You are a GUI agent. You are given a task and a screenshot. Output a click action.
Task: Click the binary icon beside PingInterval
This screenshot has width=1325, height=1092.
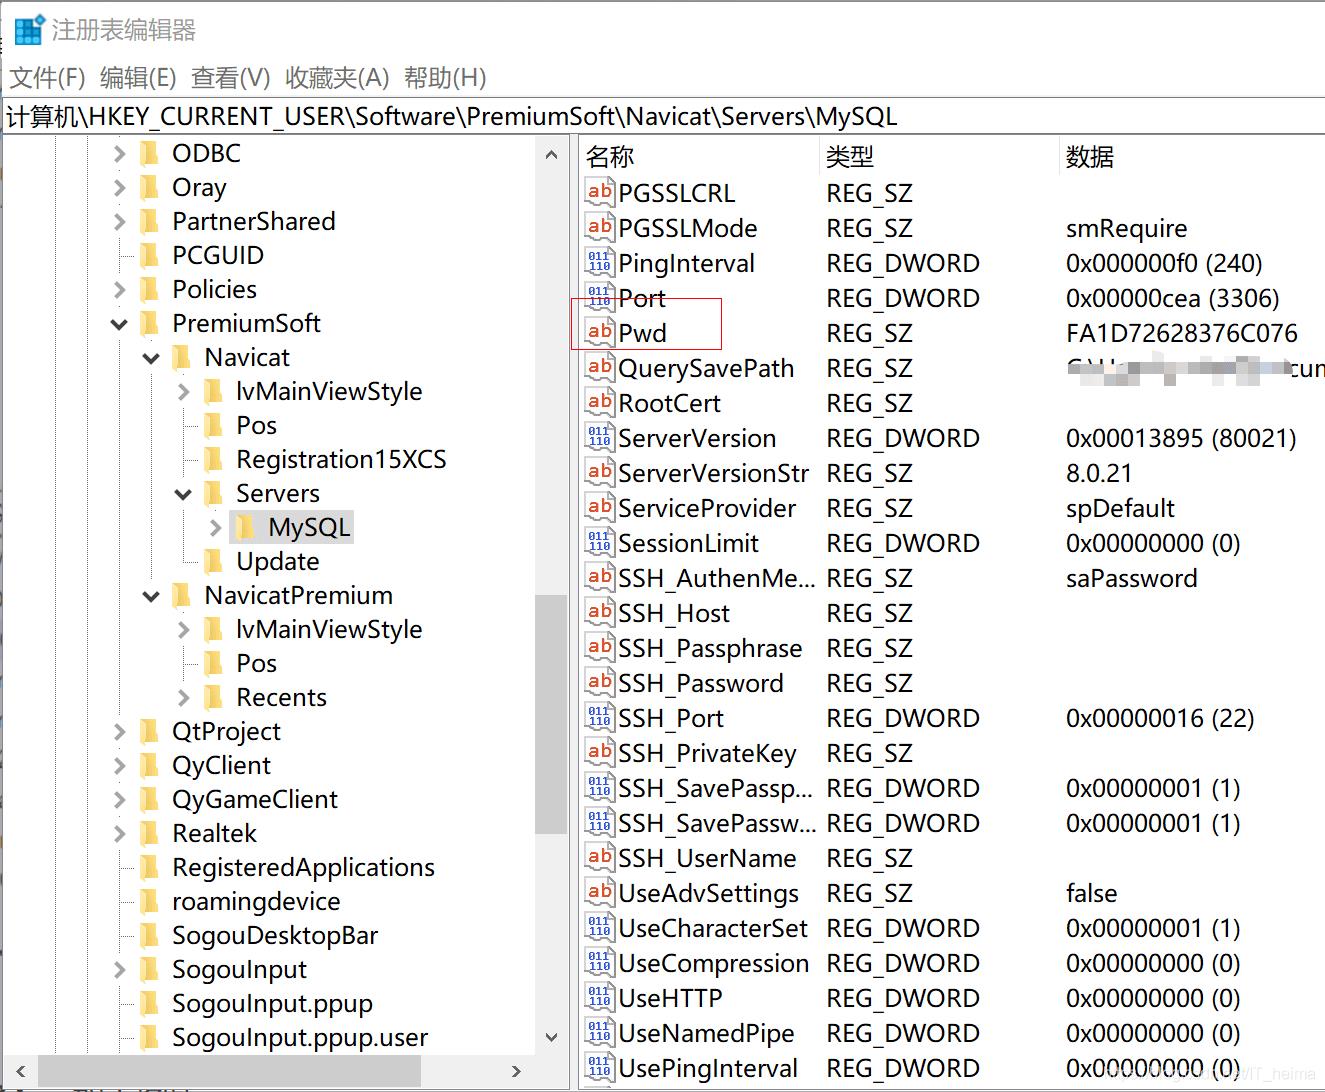pos(599,262)
